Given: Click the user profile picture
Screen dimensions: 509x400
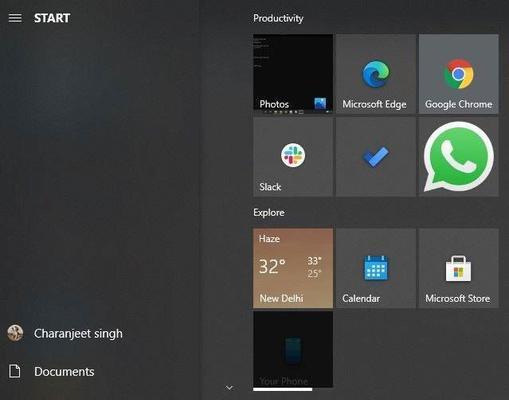Looking at the screenshot, I should click(x=15, y=333).
